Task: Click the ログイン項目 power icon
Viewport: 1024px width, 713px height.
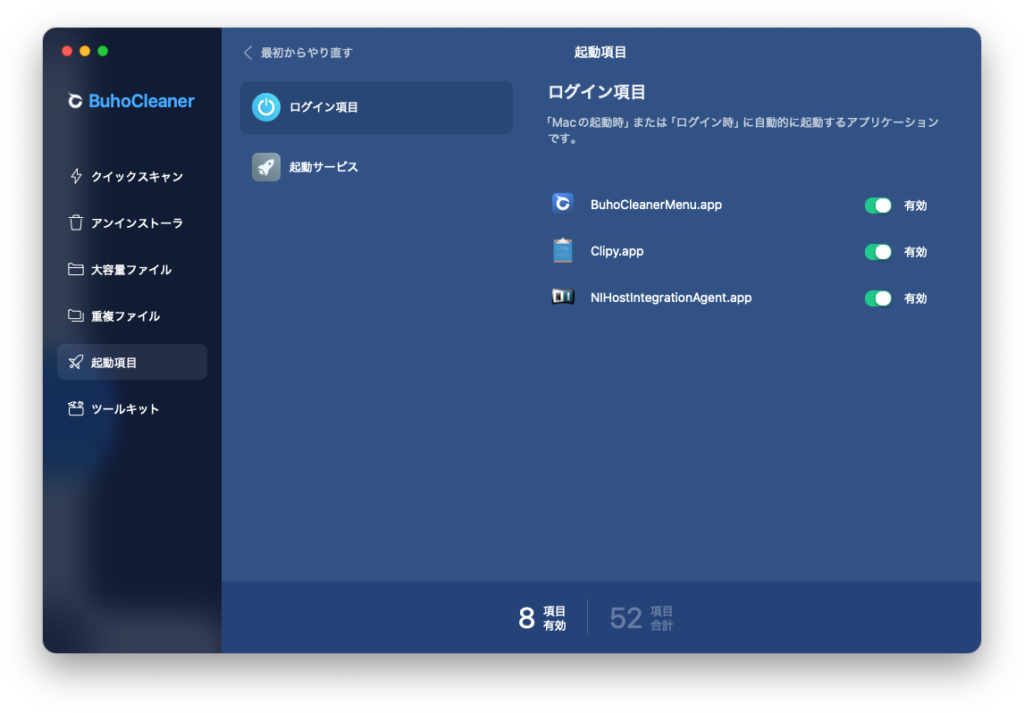Action: click(x=266, y=107)
